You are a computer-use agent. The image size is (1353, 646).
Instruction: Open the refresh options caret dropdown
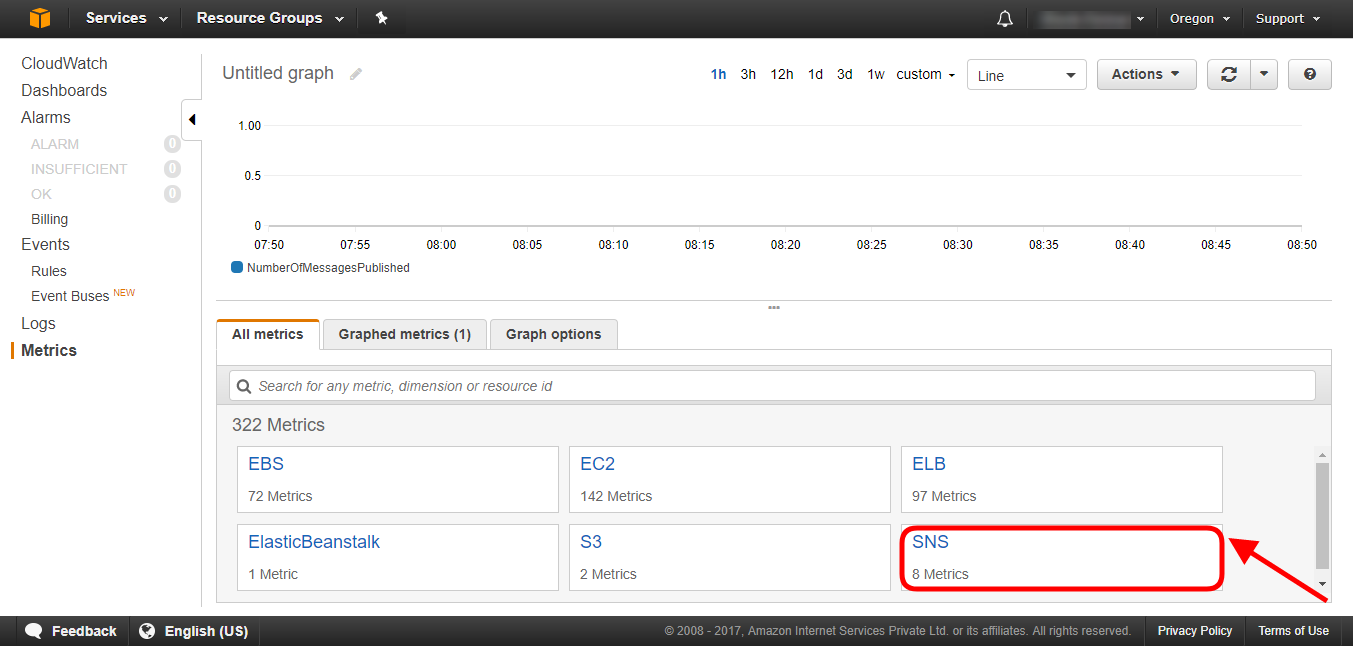click(x=1264, y=74)
